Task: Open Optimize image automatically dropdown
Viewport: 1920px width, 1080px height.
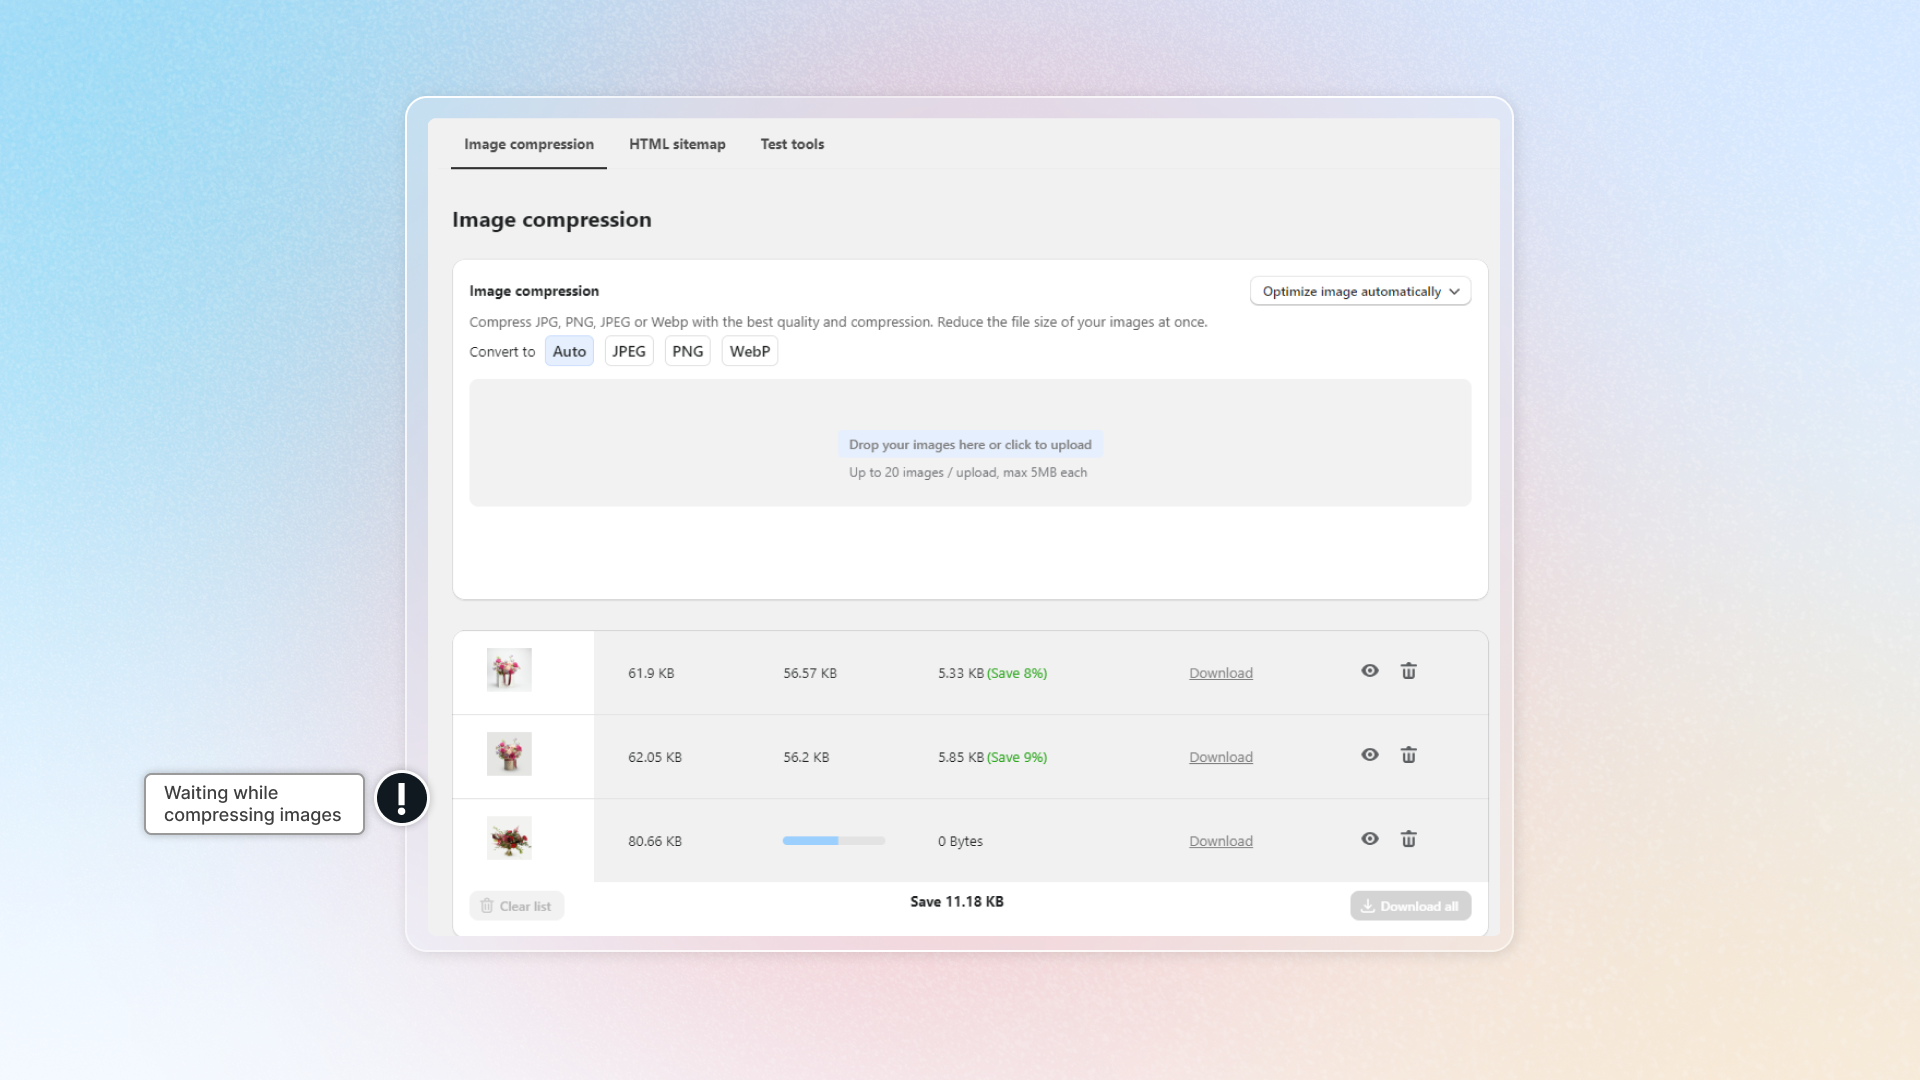Action: tap(1360, 291)
